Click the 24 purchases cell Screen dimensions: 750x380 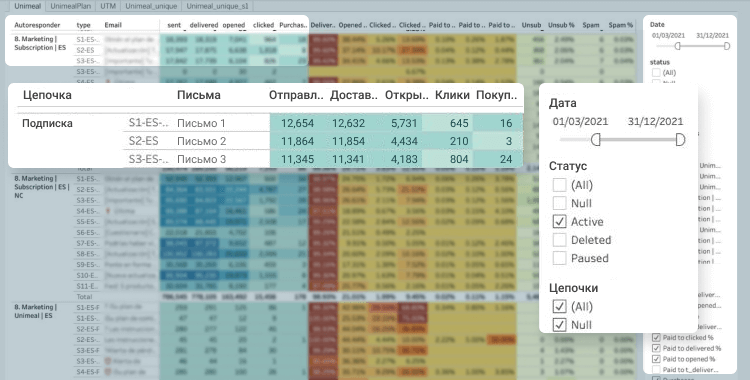506,159
